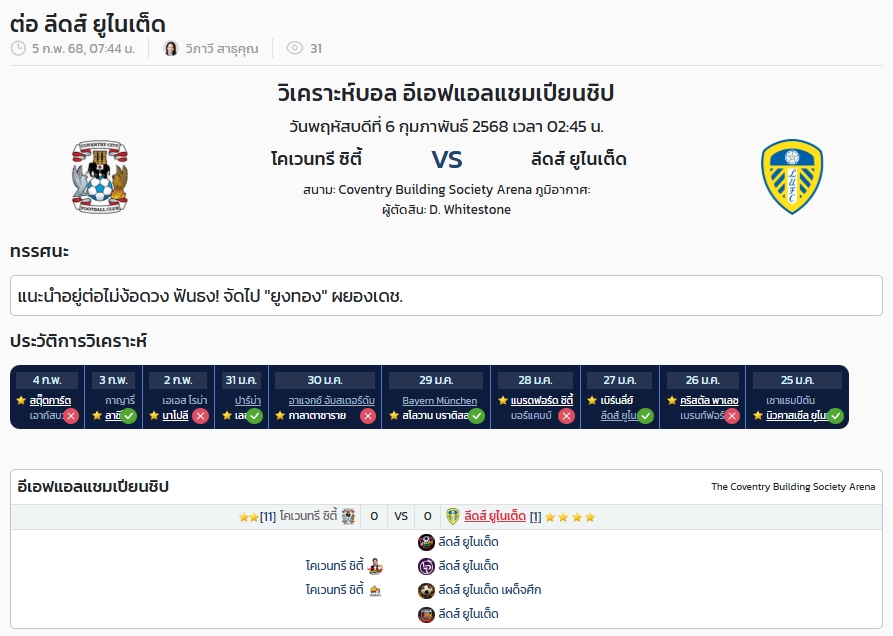Click the purple LP tipster logo
This screenshot has width=893, height=636.
426,566
